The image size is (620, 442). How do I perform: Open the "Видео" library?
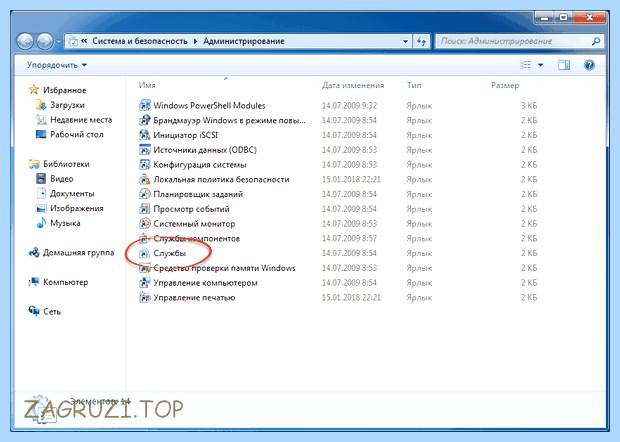click(x=62, y=179)
